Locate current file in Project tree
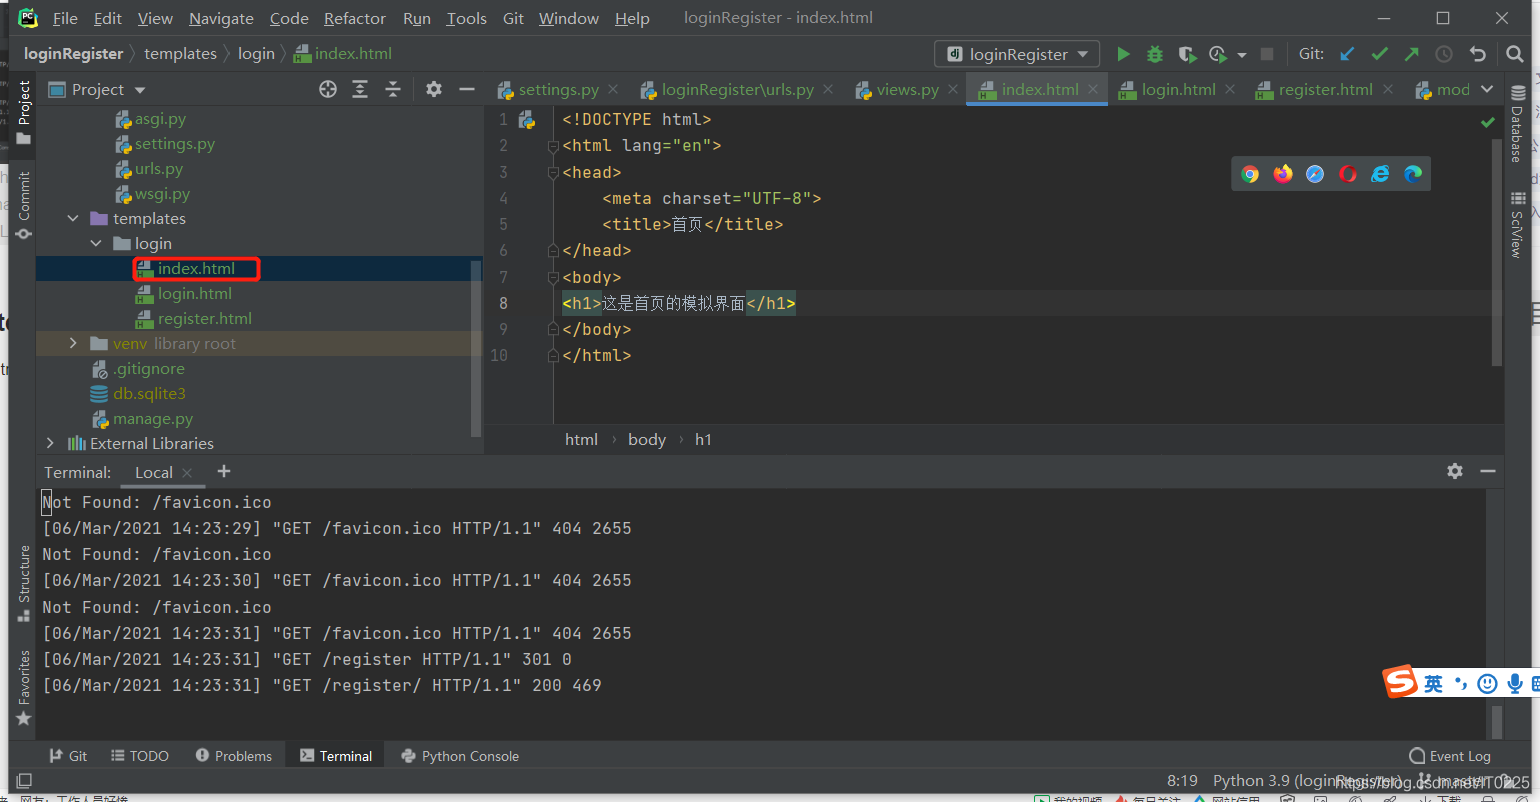1540x802 pixels. [x=327, y=89]
